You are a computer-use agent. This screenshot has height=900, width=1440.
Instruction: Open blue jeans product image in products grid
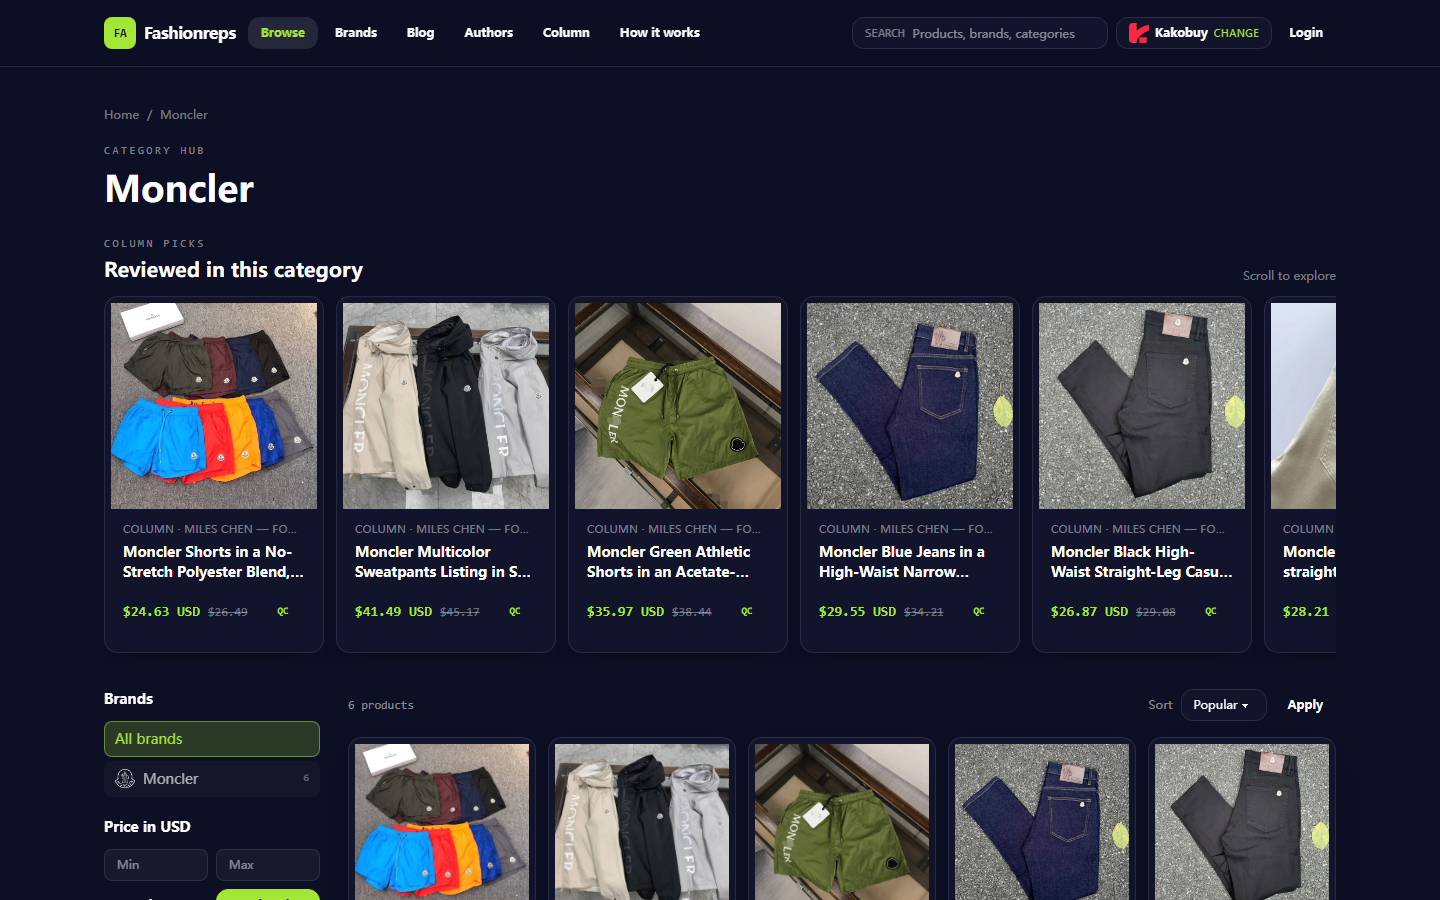click(x=1042, y=822)
